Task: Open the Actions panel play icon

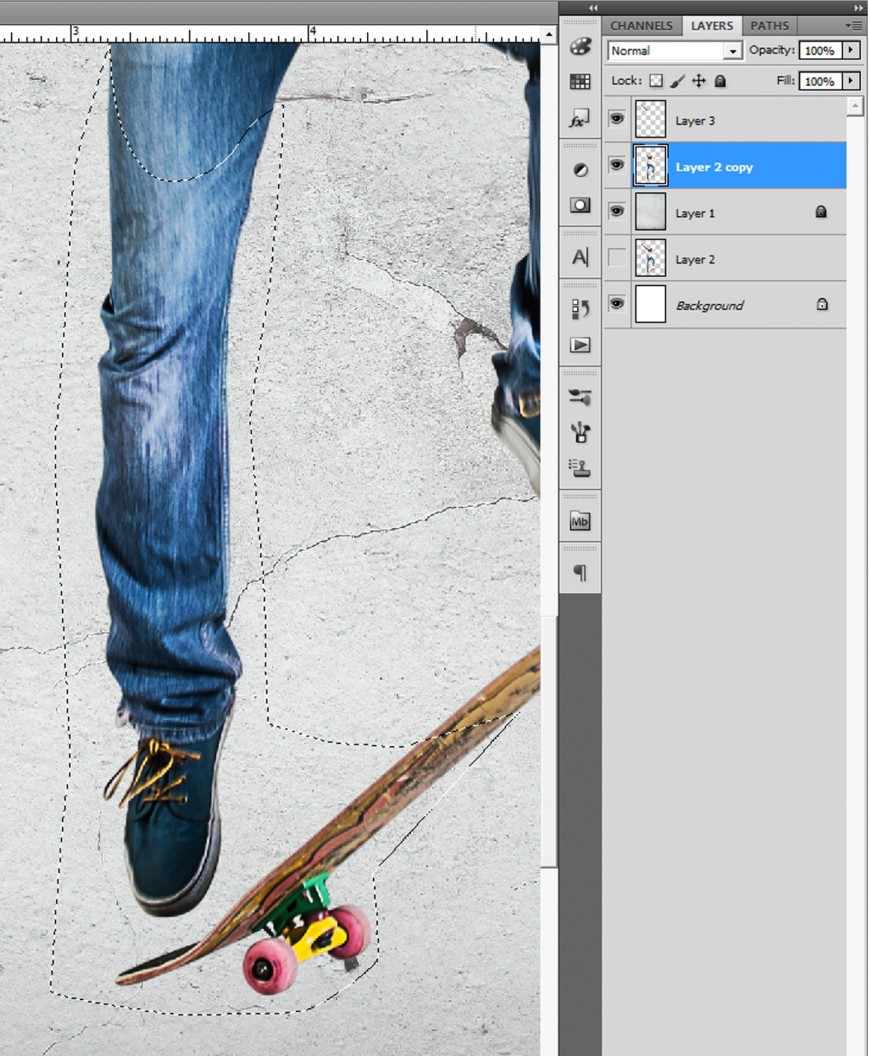Action: click(580, 345)
